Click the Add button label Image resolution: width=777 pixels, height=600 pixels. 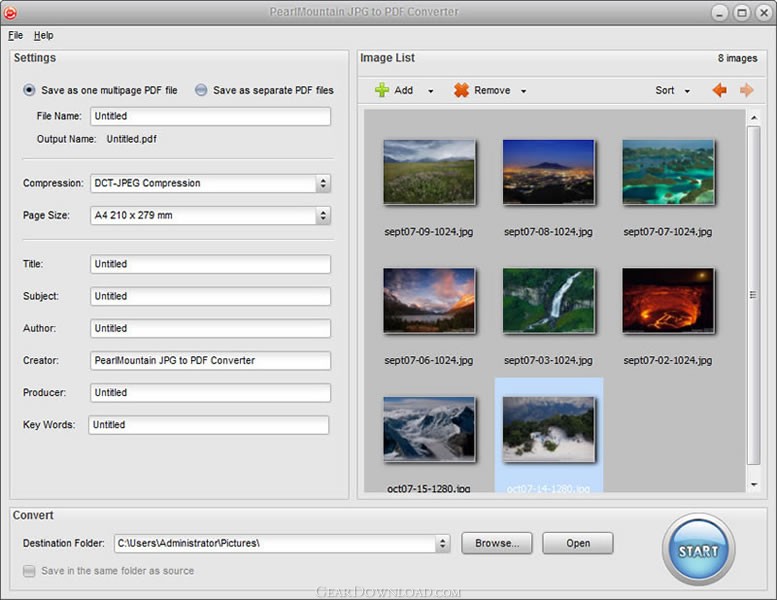403,90
